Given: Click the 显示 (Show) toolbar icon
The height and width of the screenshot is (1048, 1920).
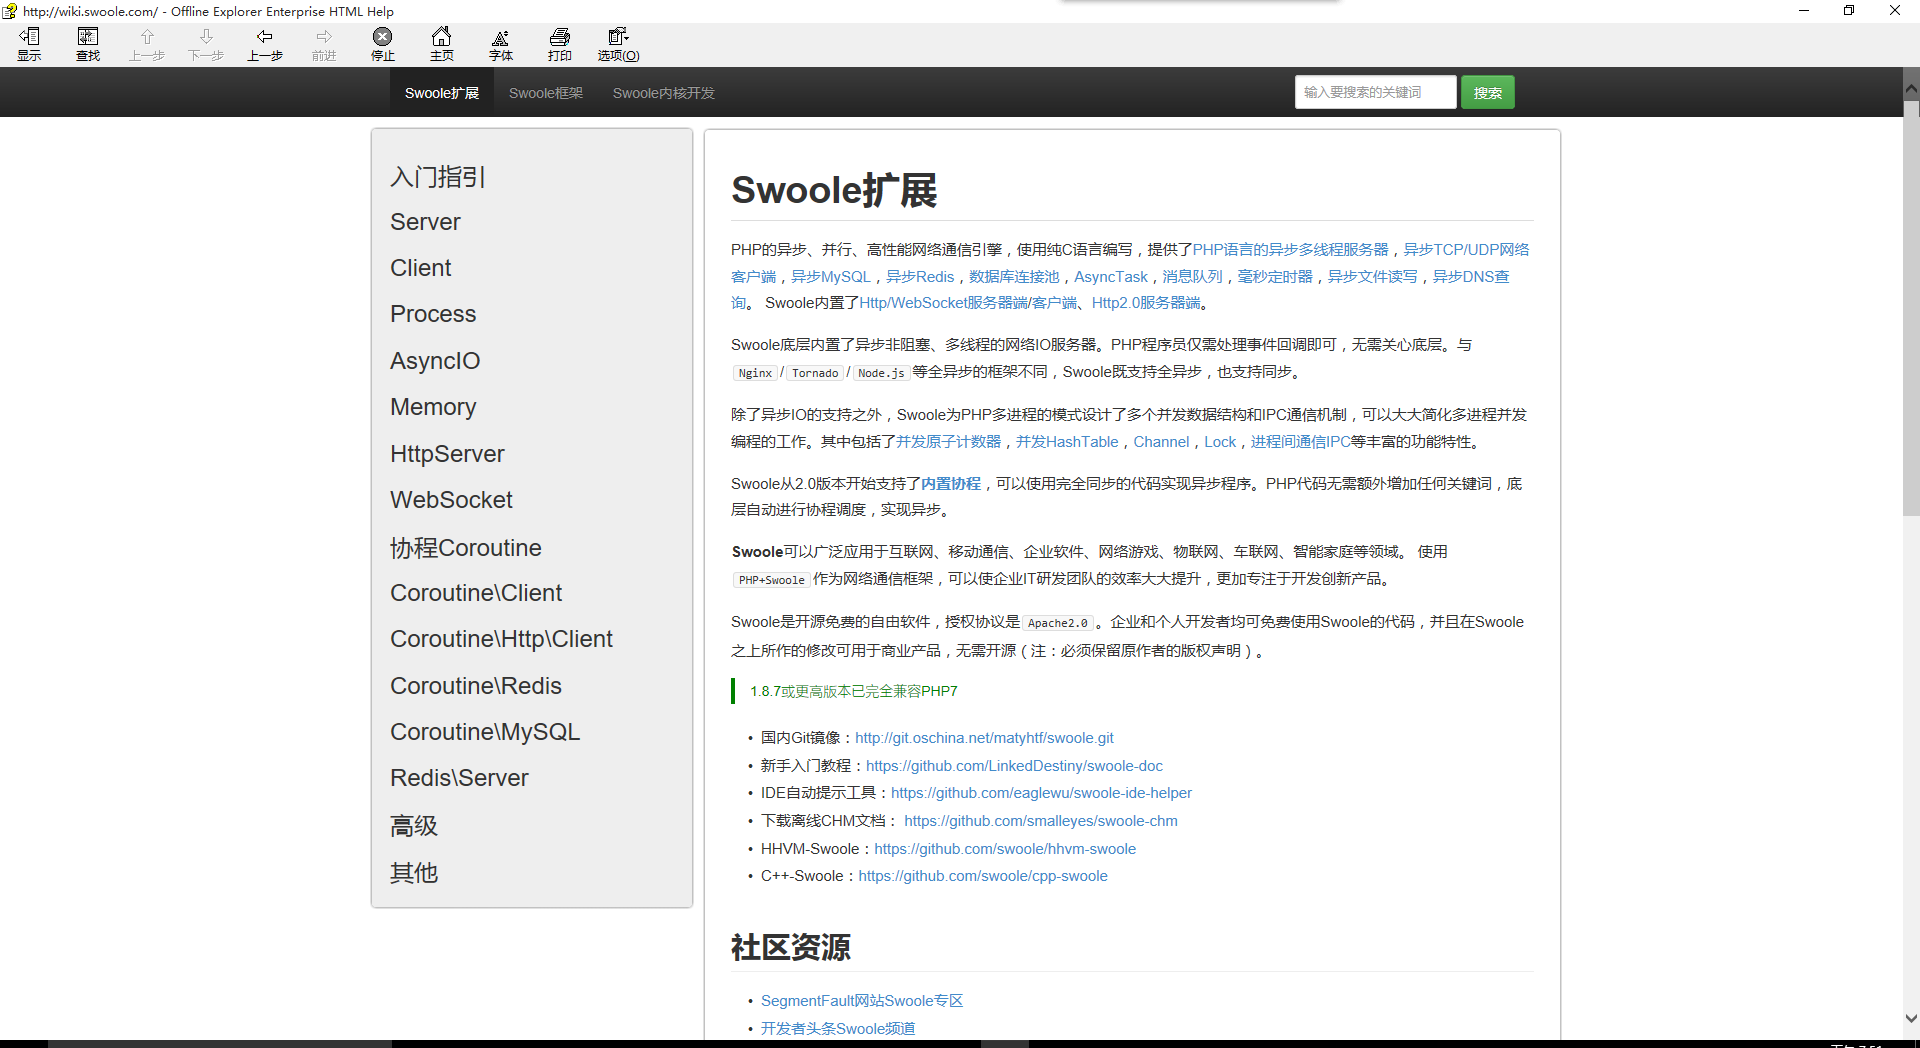Looking at the screenshot, I should pyautogui.click(x=29, y=45).
